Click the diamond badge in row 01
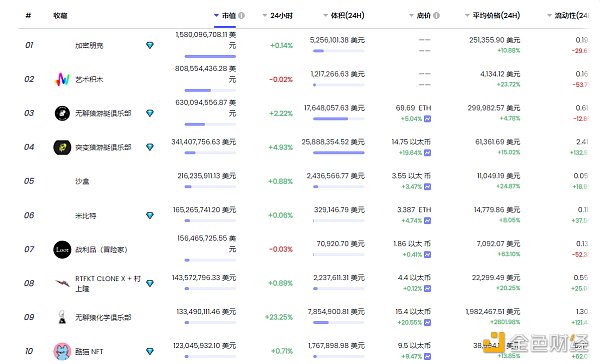The width and height of the screenshot is (600, 364). [150, 45]
